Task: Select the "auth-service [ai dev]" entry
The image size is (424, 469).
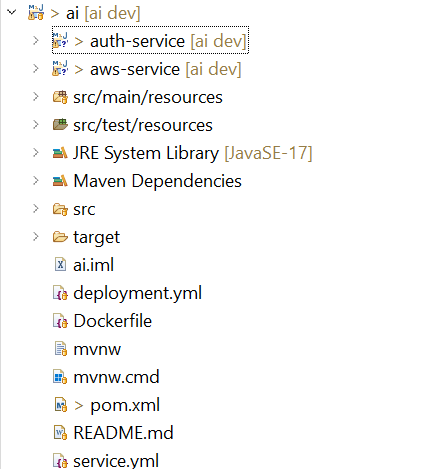Action: click(x=168, y=41)
